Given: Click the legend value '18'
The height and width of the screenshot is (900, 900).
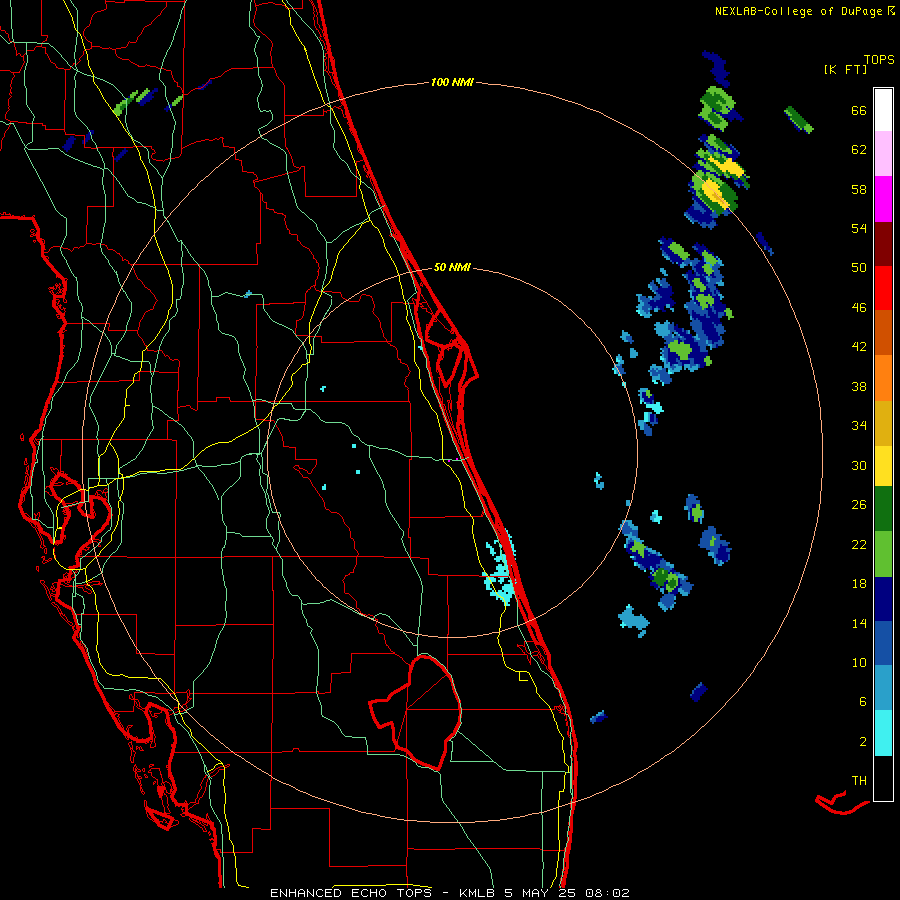Looking at the screenshot, I should pos(859,584).
